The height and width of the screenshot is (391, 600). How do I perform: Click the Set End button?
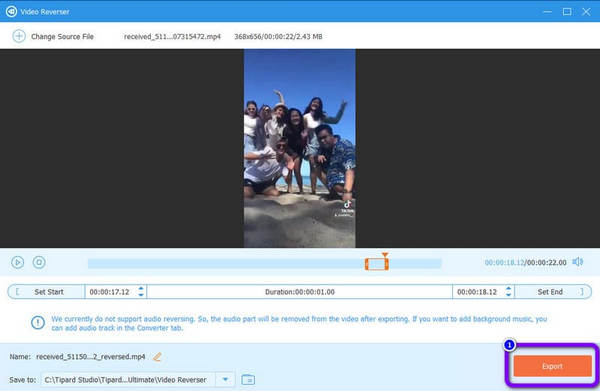(x=553, y=292)
